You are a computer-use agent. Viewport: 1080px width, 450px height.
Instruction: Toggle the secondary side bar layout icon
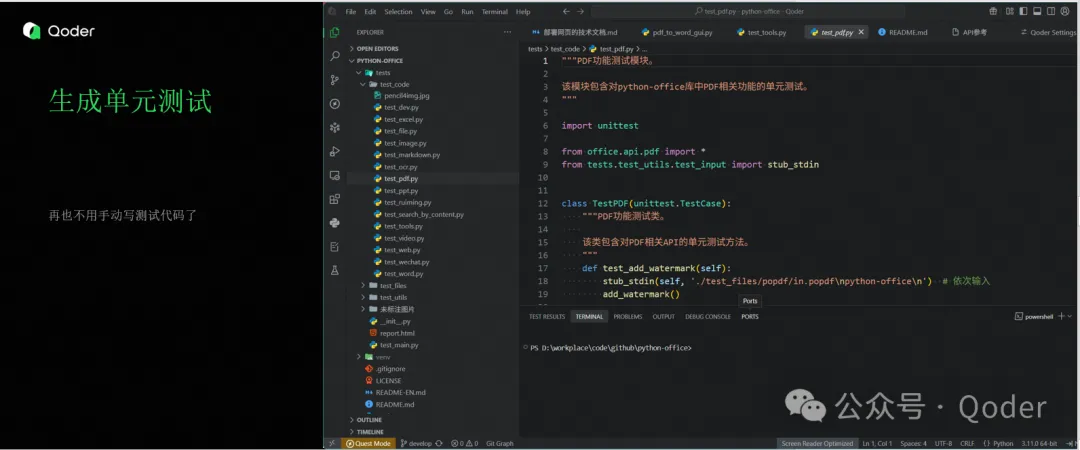[1052, 11]
